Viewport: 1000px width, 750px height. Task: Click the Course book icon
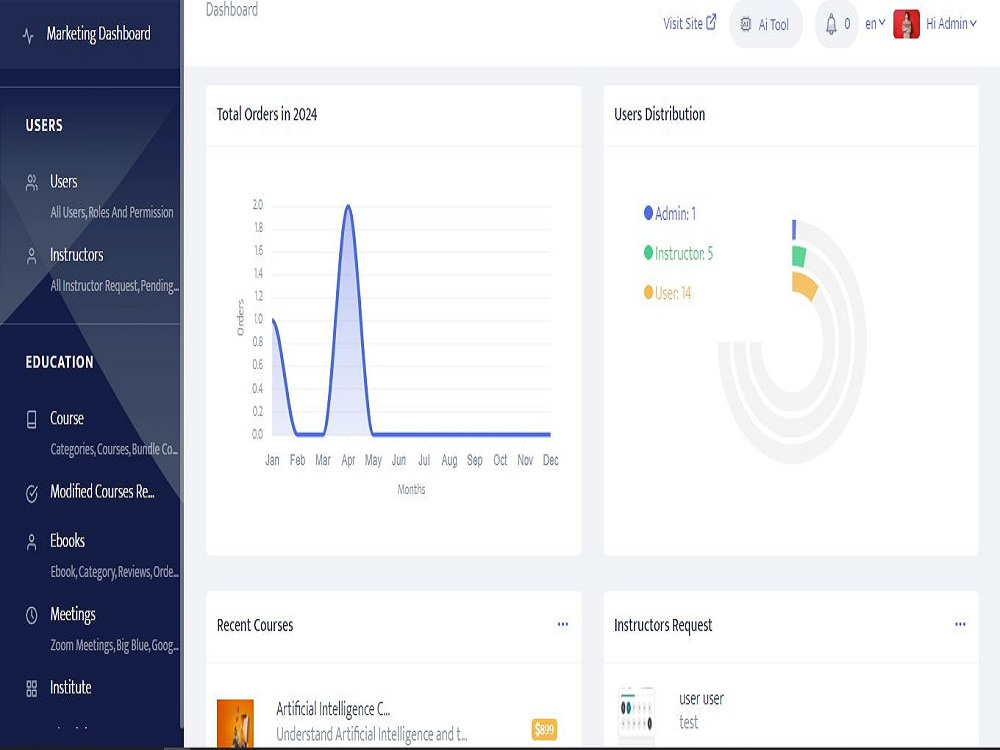click(31, 419)
